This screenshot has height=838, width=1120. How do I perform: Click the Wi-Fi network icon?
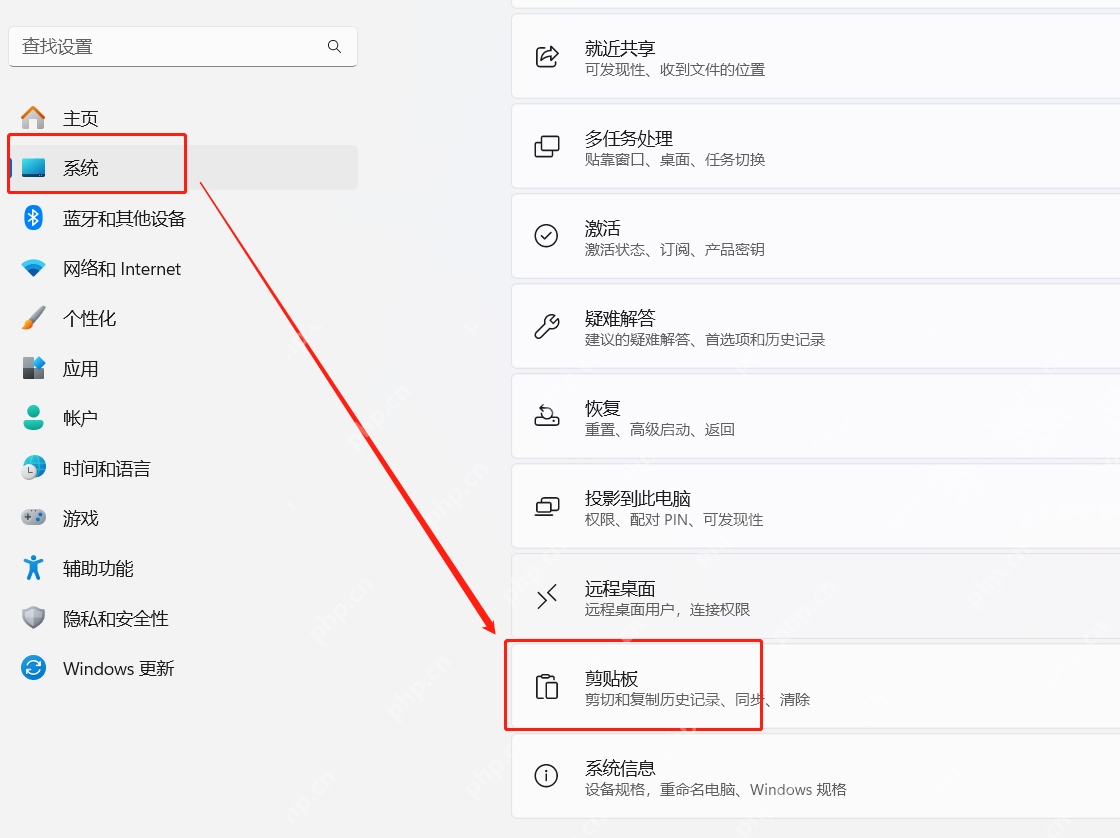pyautogui.click(x=33, y=269)
